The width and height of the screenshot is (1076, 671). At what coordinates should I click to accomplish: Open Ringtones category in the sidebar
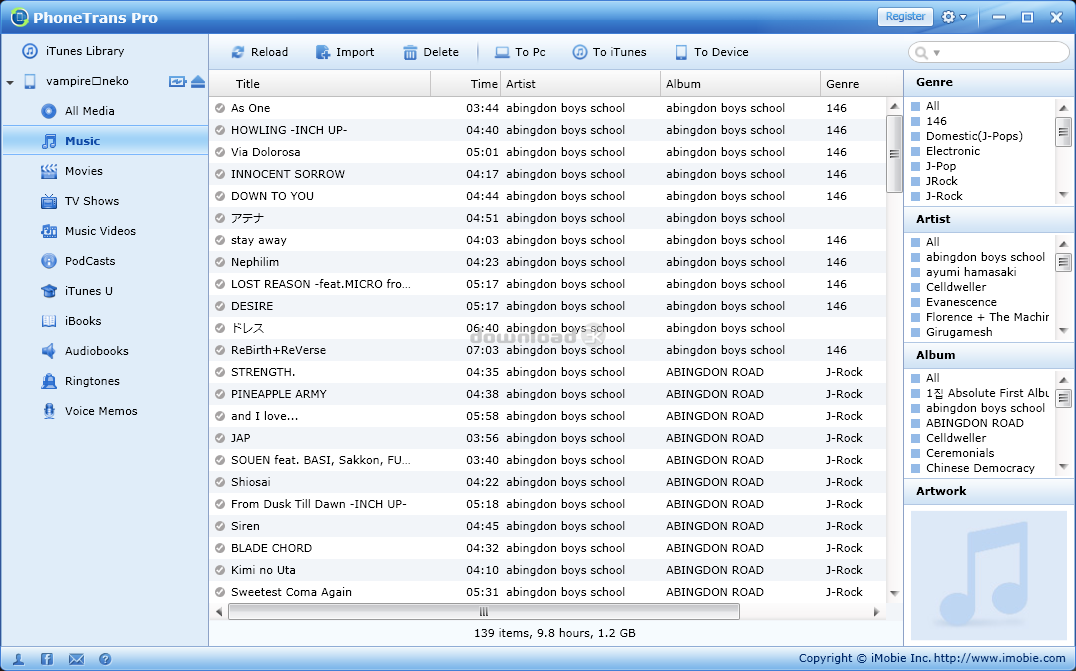pos(92,381)
